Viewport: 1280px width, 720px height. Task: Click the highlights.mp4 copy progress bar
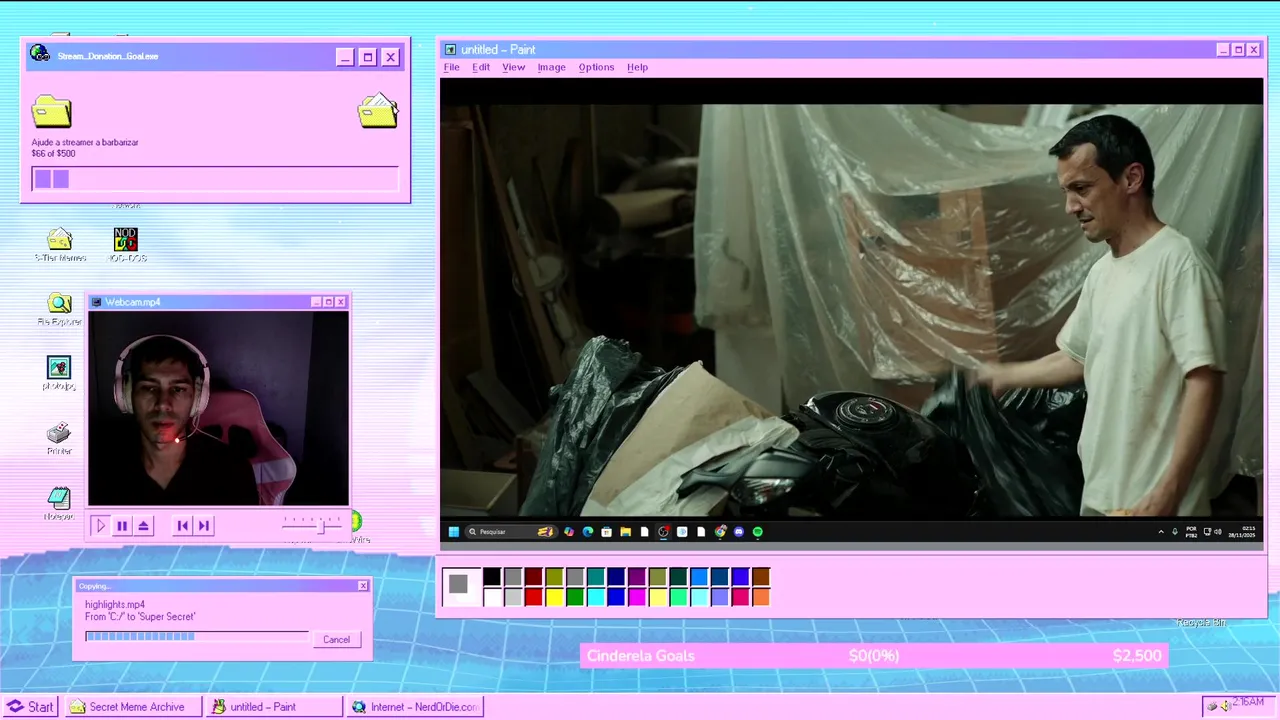(197, 636)
